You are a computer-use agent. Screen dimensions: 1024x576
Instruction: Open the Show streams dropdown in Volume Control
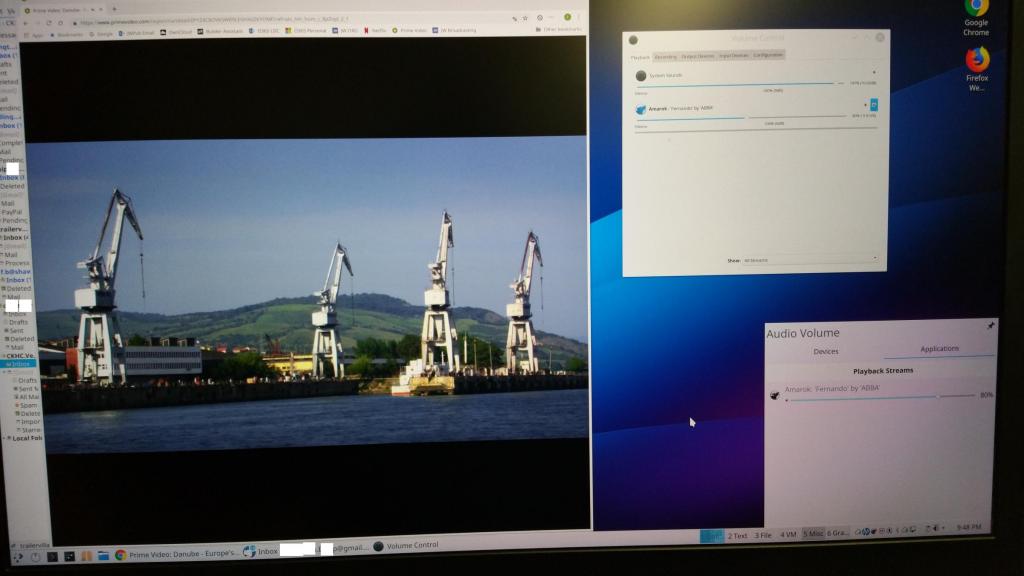[x=810, y=260]
